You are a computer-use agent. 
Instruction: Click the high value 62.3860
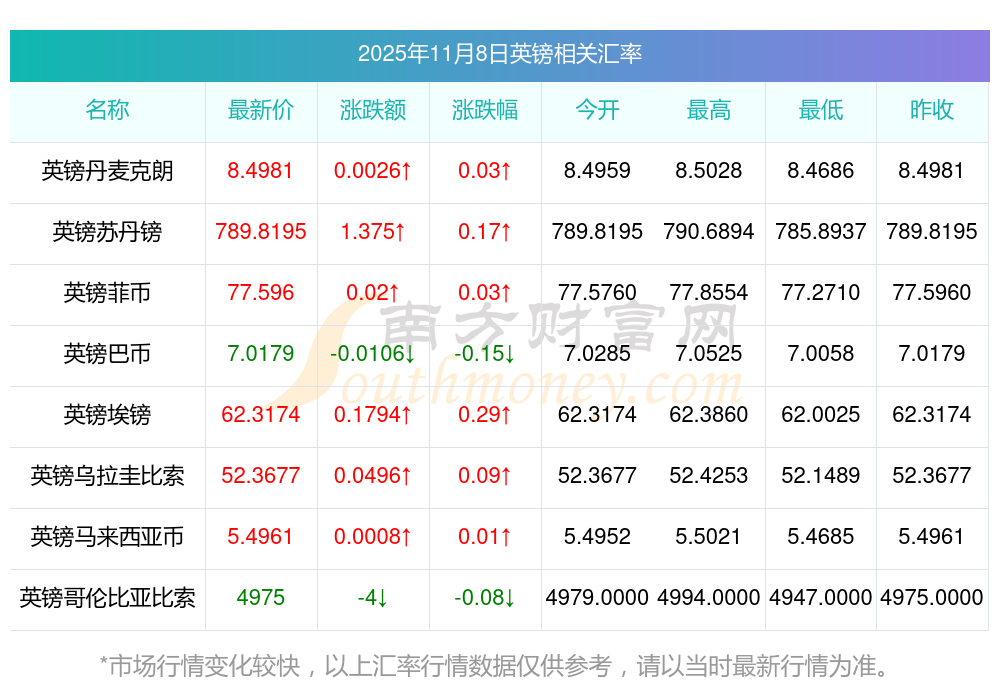(x=709, y=415)
